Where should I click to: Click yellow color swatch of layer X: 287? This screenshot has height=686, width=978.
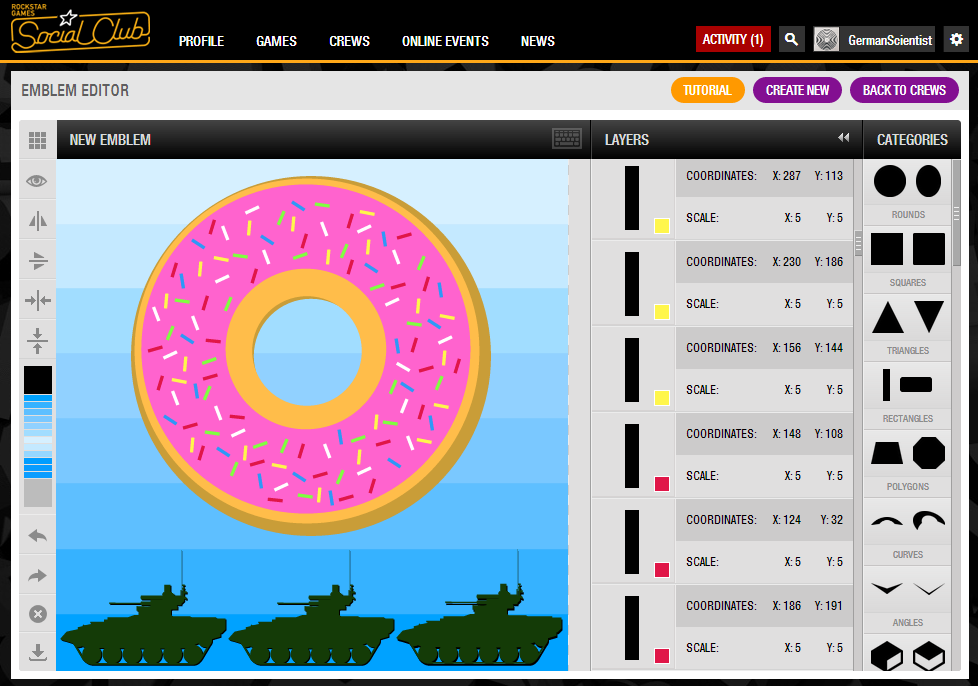pyautogui.click(x=662, y=226)
